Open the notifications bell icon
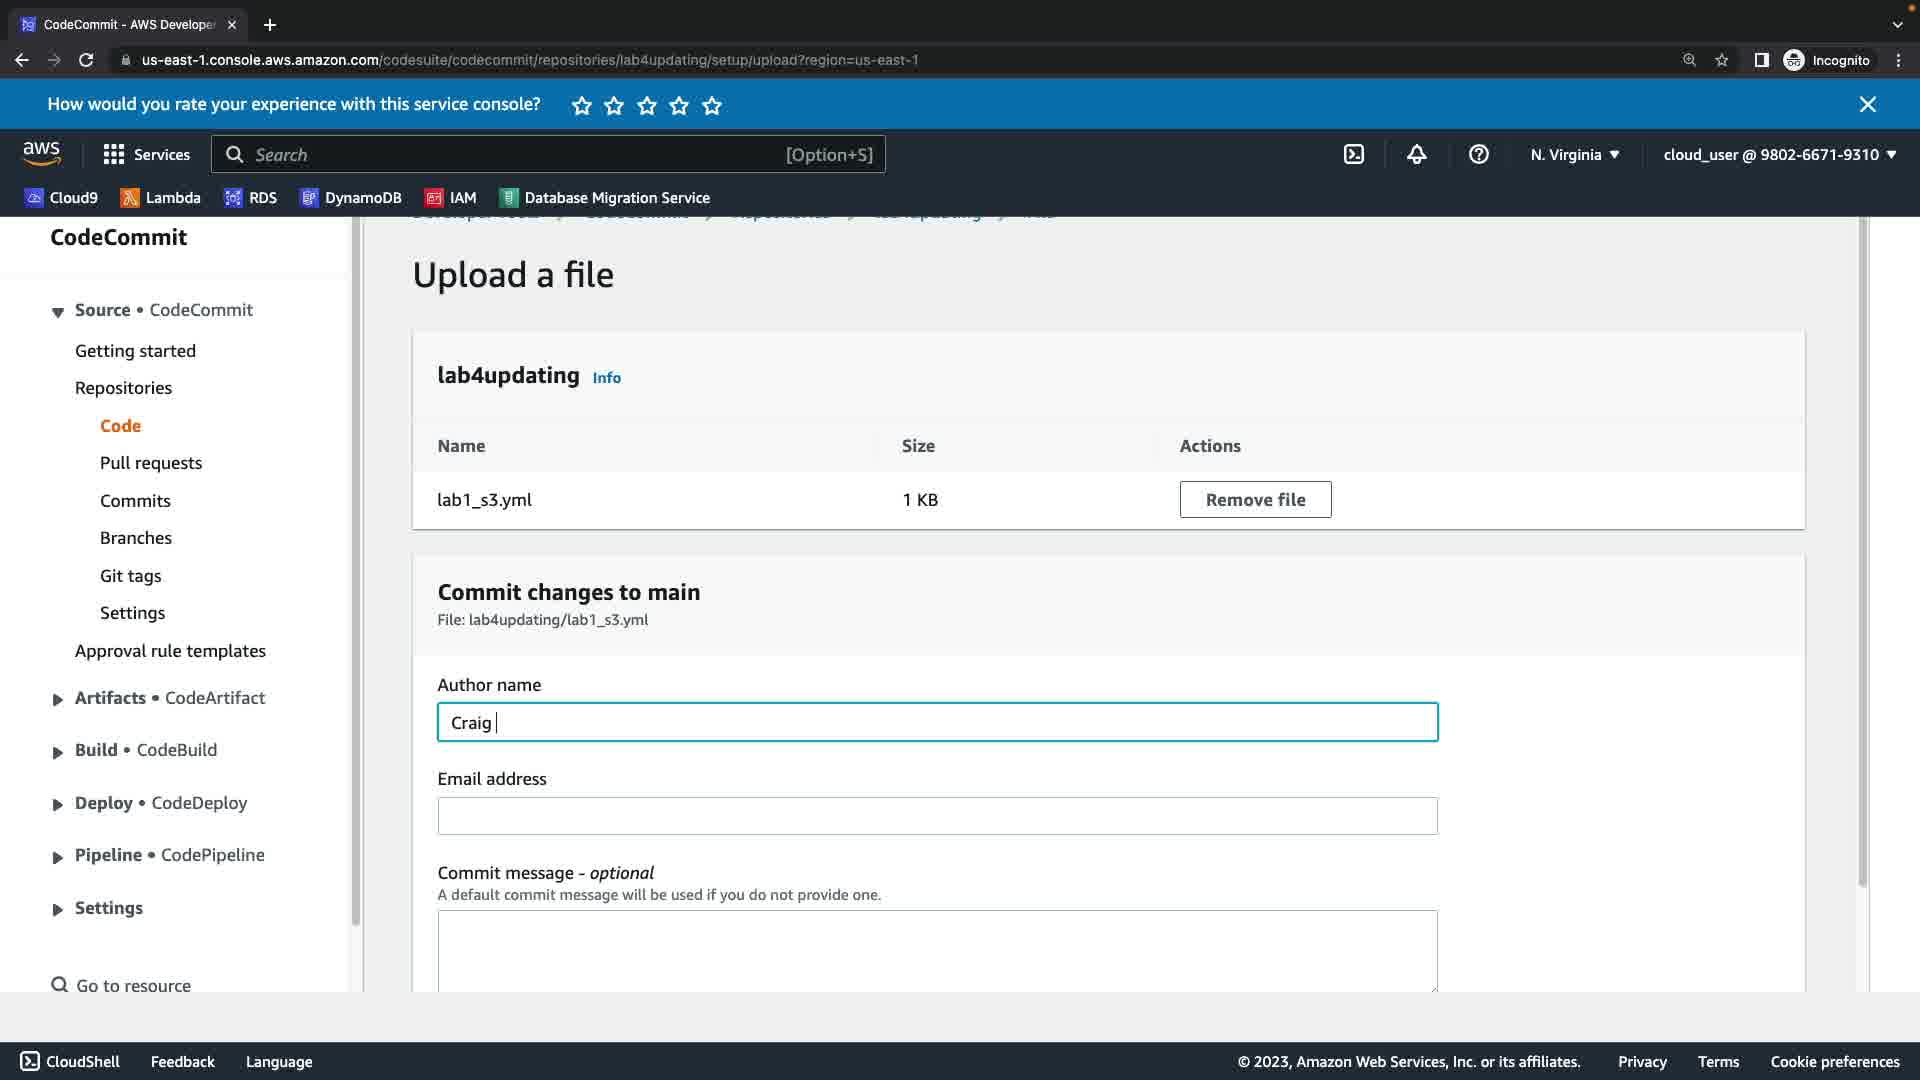The height and width of the screenshot is (1080, 1920). (x=1416, y=154)
